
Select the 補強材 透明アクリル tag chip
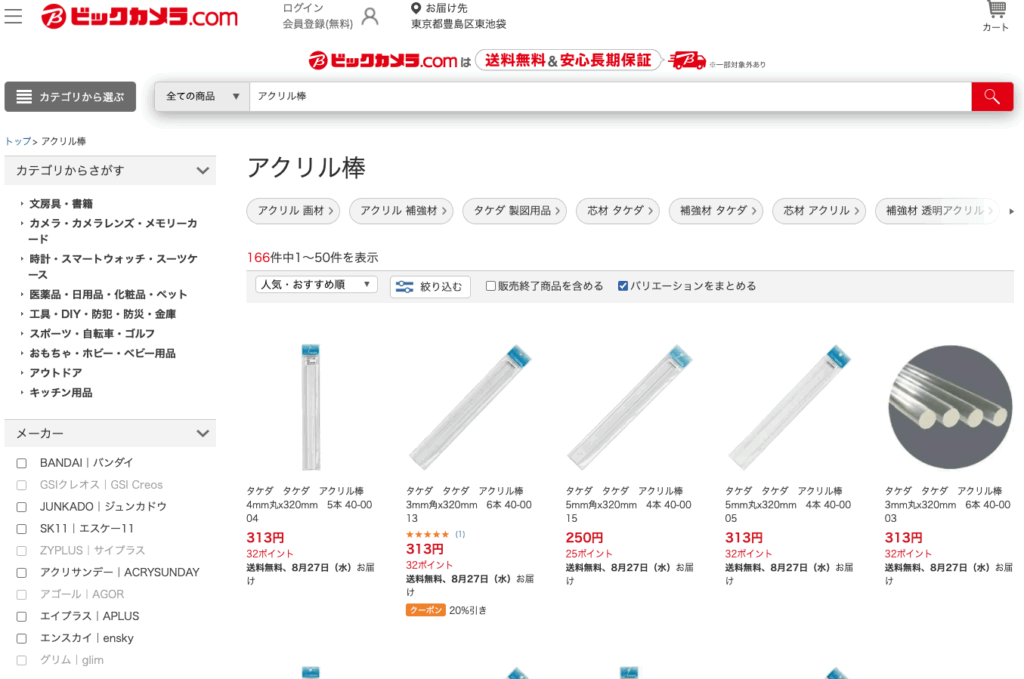[x=937, y=211]
